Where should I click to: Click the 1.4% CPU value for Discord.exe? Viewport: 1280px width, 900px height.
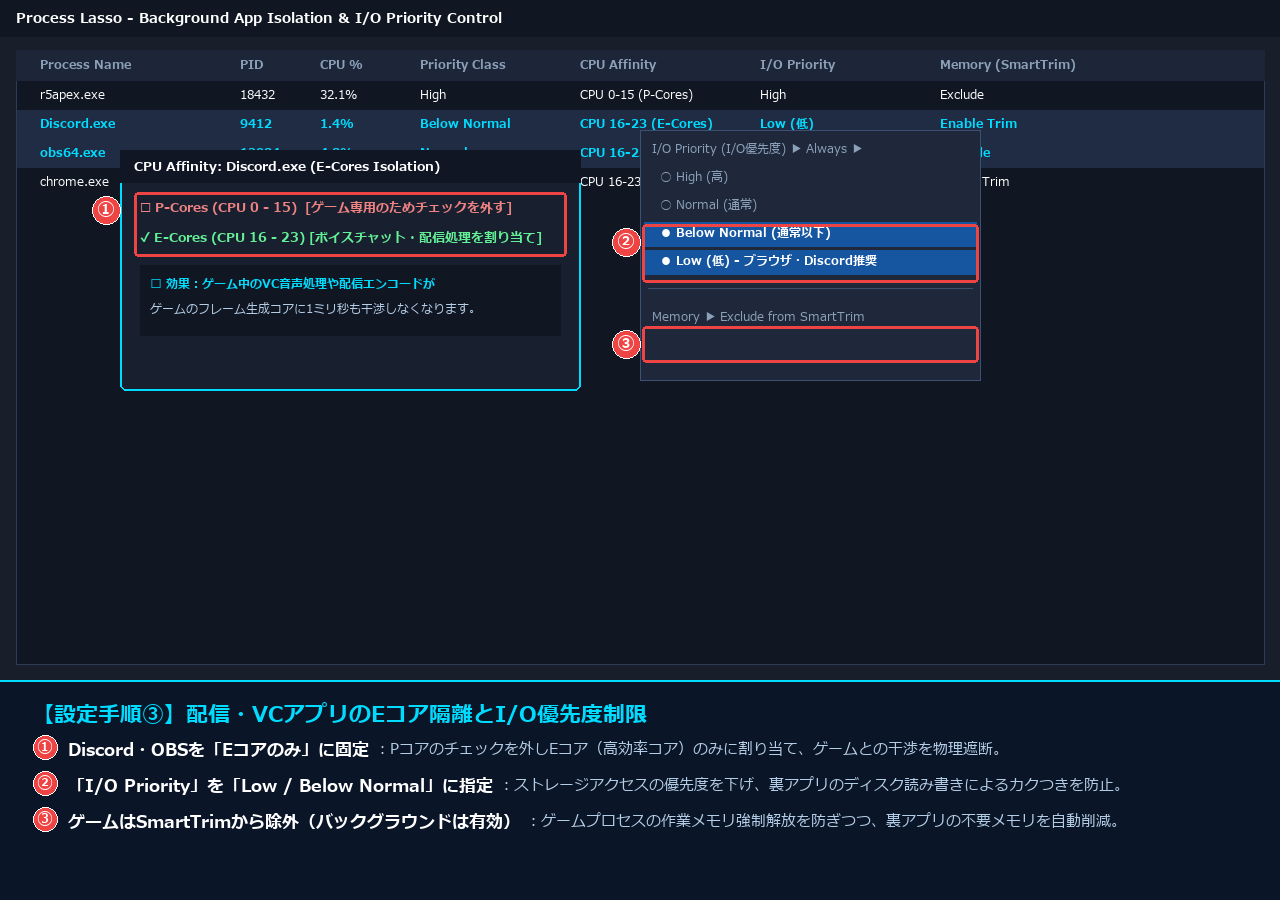pos(337,124)
